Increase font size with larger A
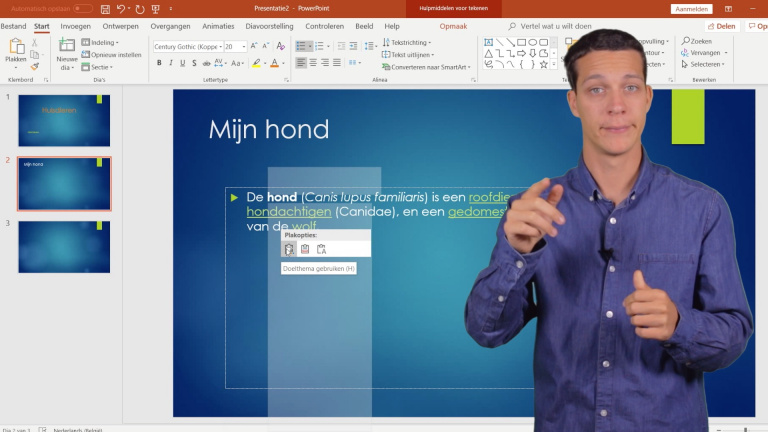Image resolution: width=768 pixels, height=432 pixels. 254,46
